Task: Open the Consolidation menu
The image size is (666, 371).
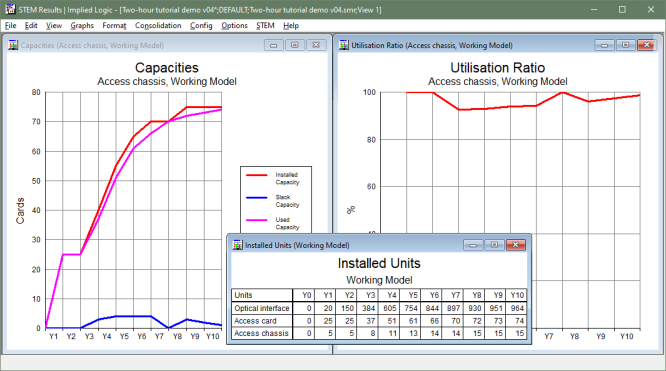Action: [158, 25]
